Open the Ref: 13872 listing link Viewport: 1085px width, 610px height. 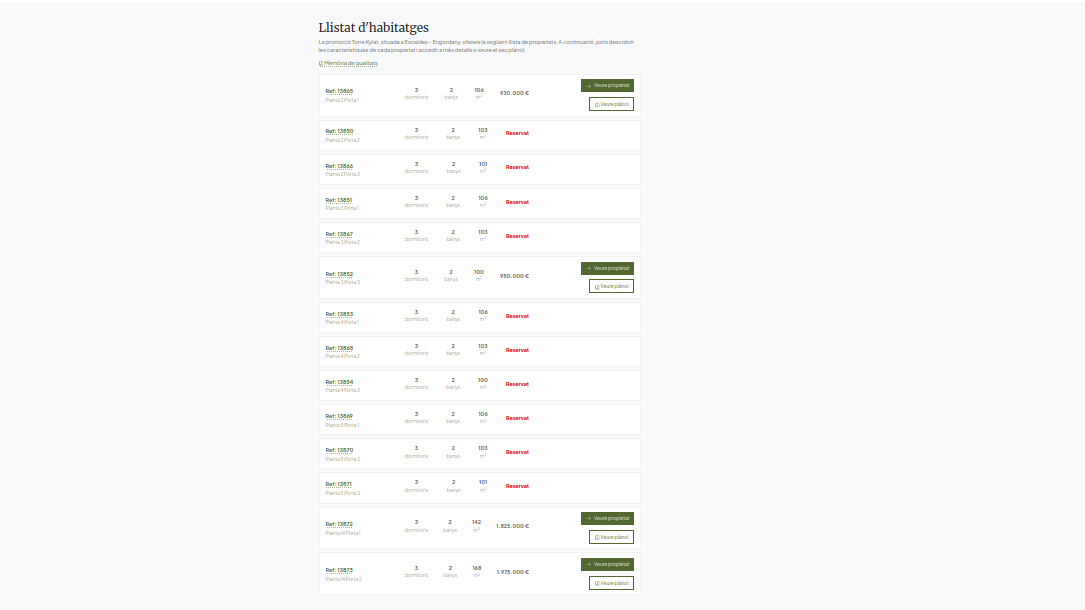339,524
